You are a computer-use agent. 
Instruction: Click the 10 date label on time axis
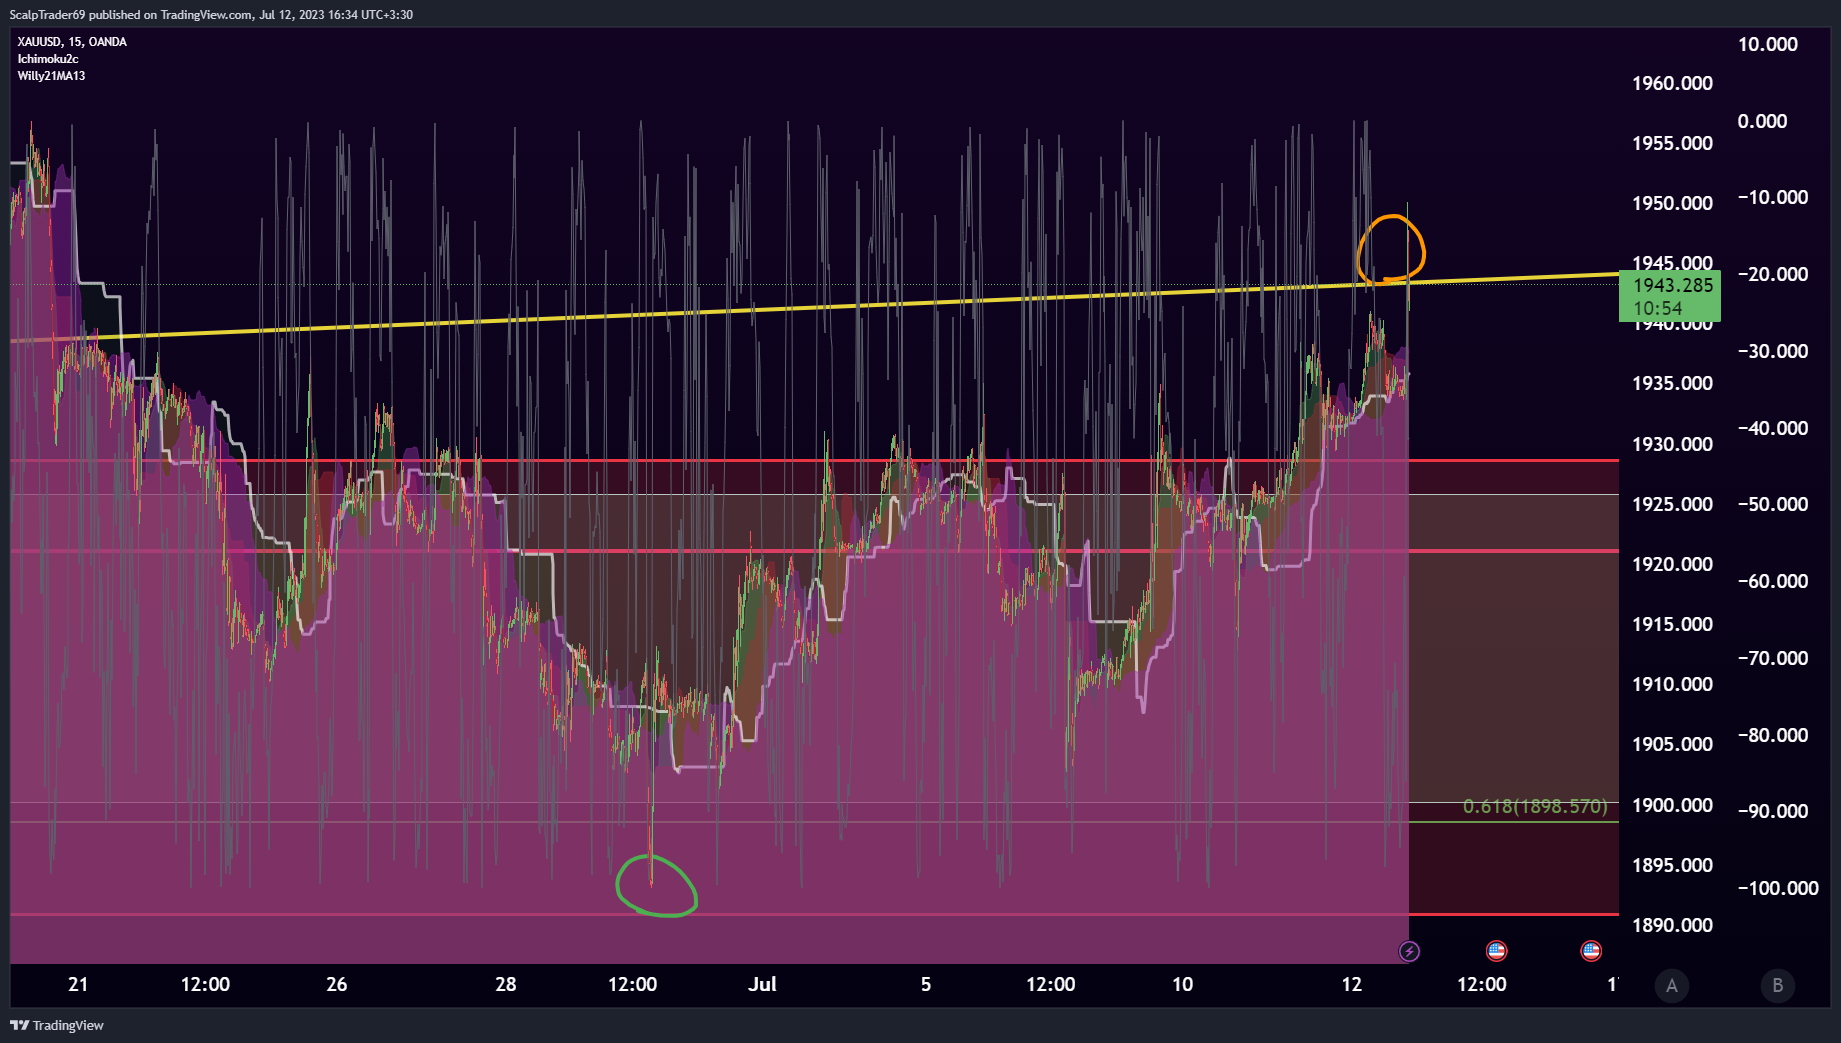1182,984
